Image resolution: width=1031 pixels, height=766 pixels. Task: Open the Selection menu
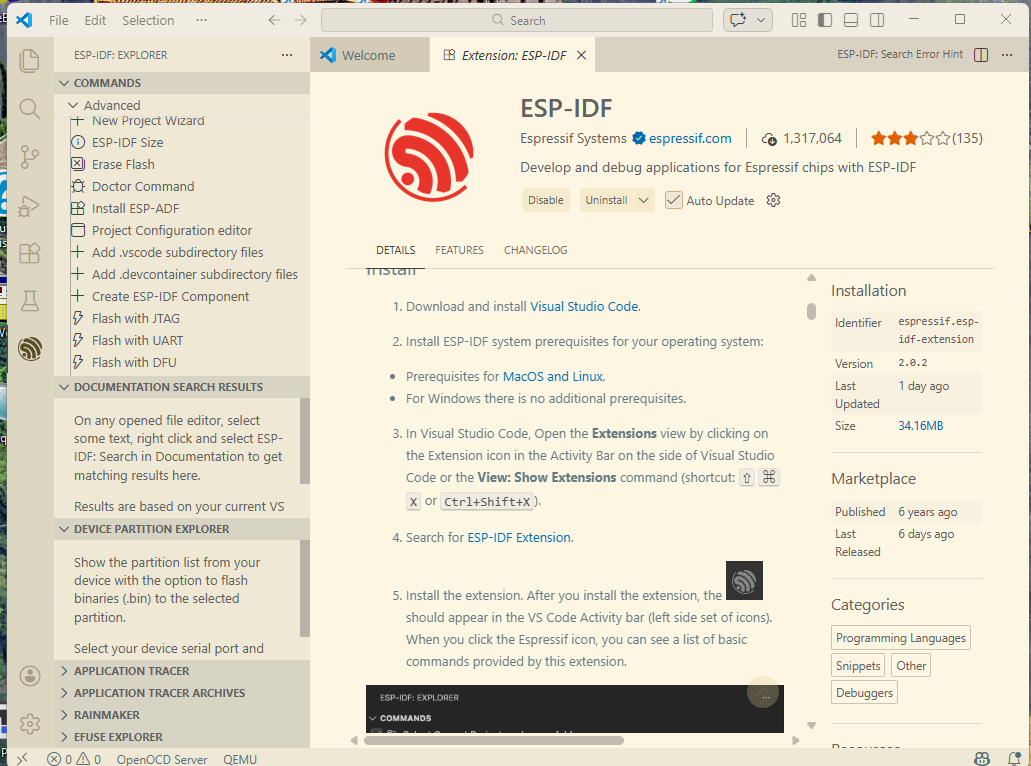point(148,20)
